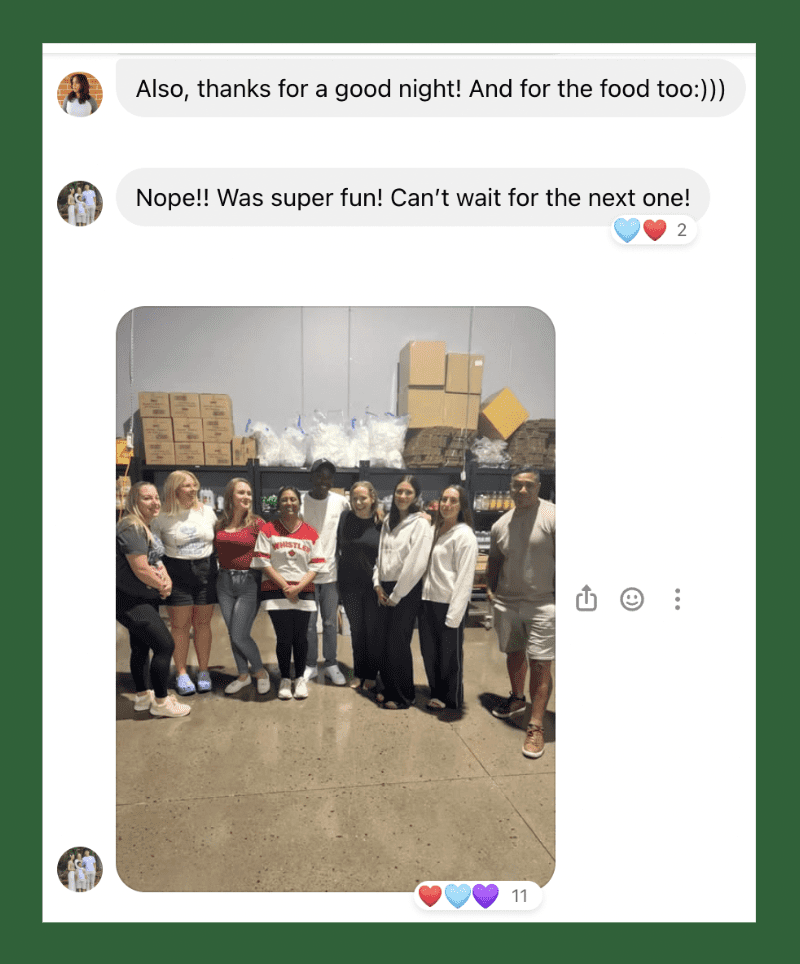The height and width of the screenshot is (964, 800).
Task: Click the red heart reaction under the photo
Action: click(x=430, y=895)
